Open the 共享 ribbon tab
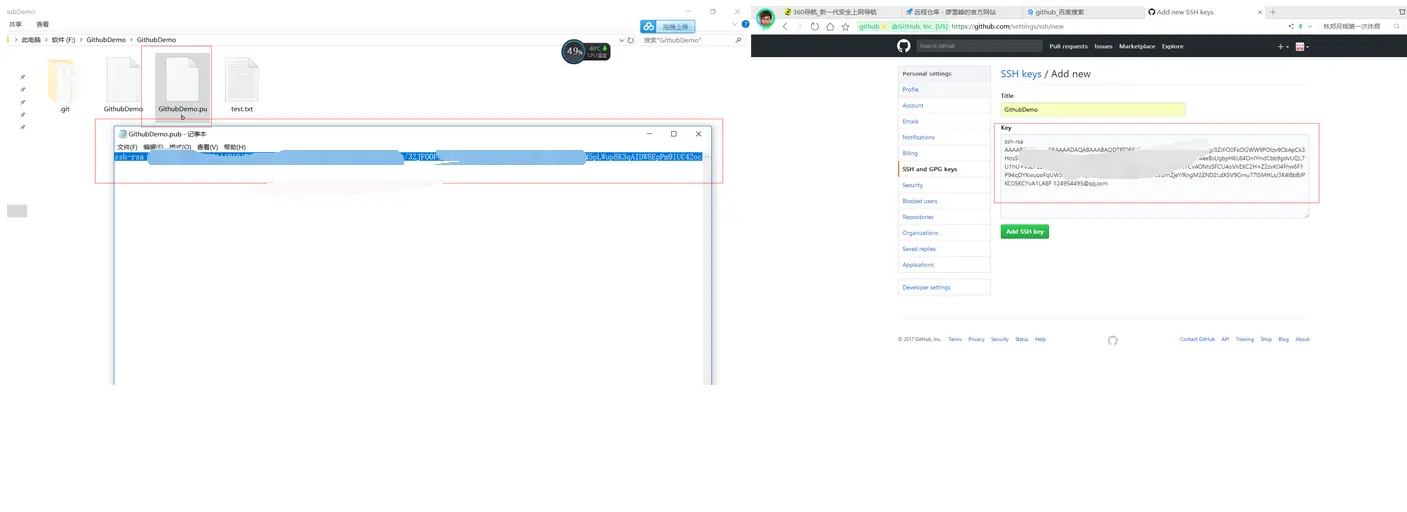The image size is (1407, 512). pyautogui.click(x=15, y=24)
